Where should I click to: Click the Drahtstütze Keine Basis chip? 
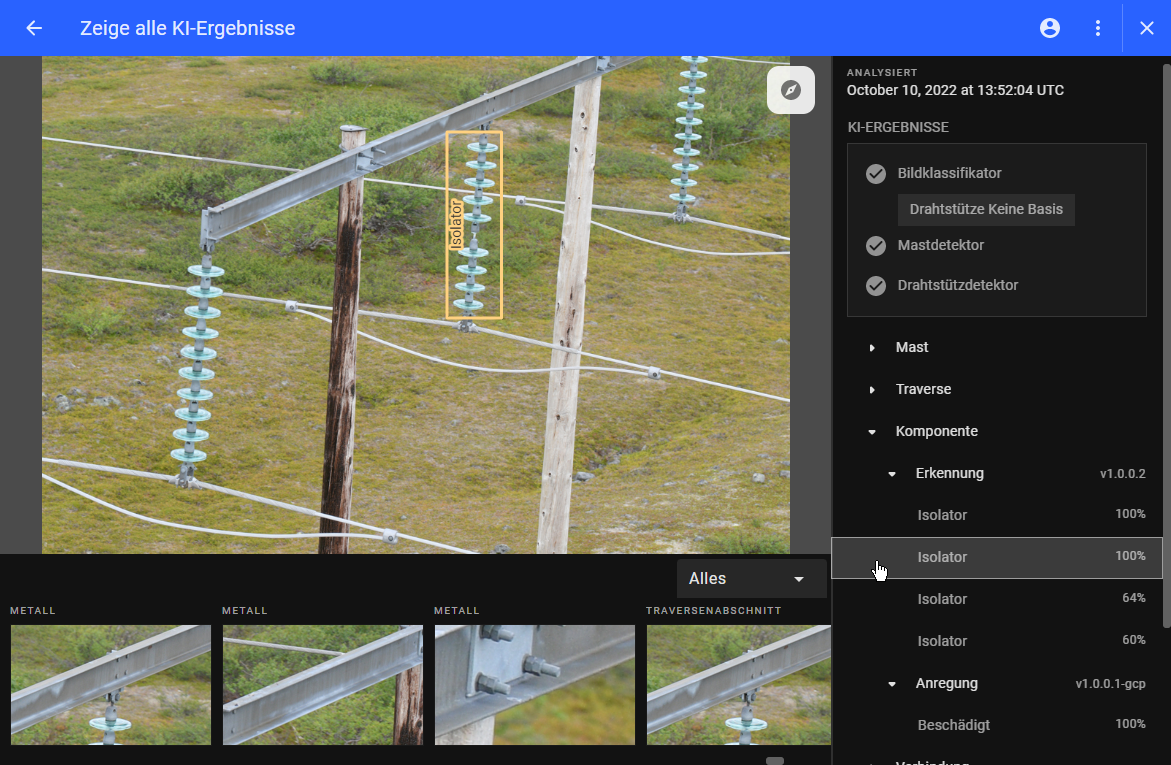[986, 210]
